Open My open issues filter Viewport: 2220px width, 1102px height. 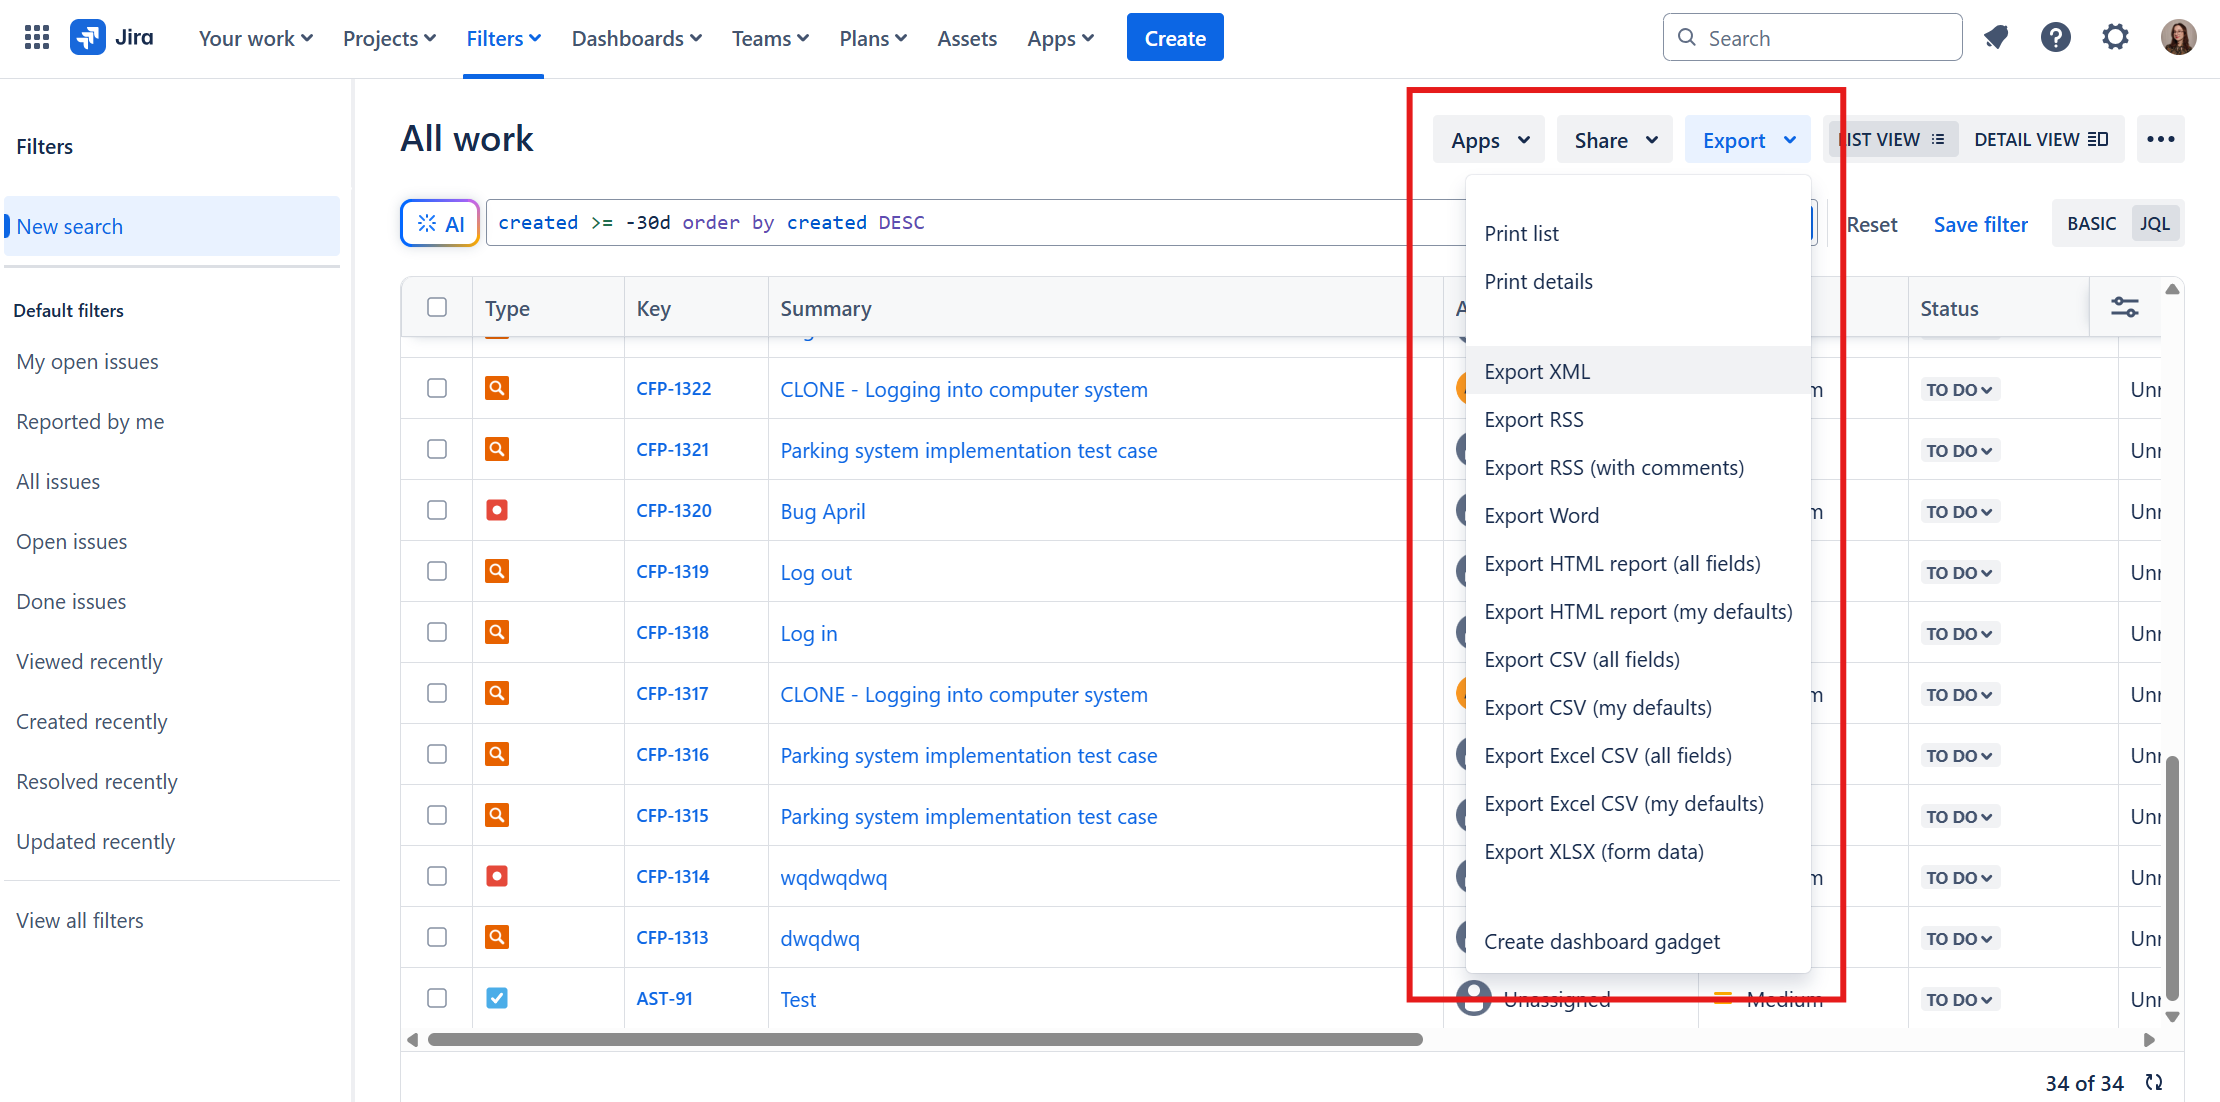pyautogui.click(x=88, y=361)
